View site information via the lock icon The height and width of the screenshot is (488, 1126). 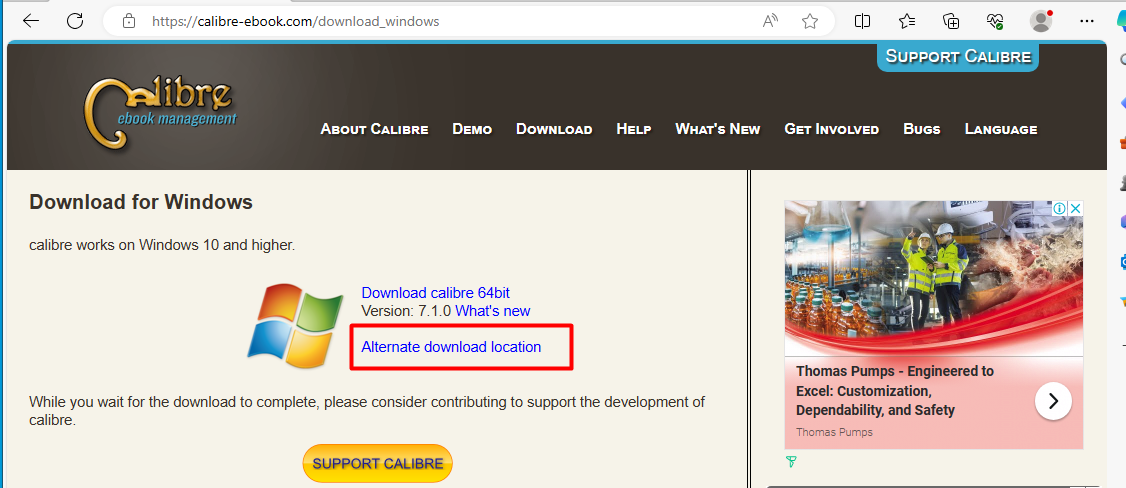click(x=129, y=21)
